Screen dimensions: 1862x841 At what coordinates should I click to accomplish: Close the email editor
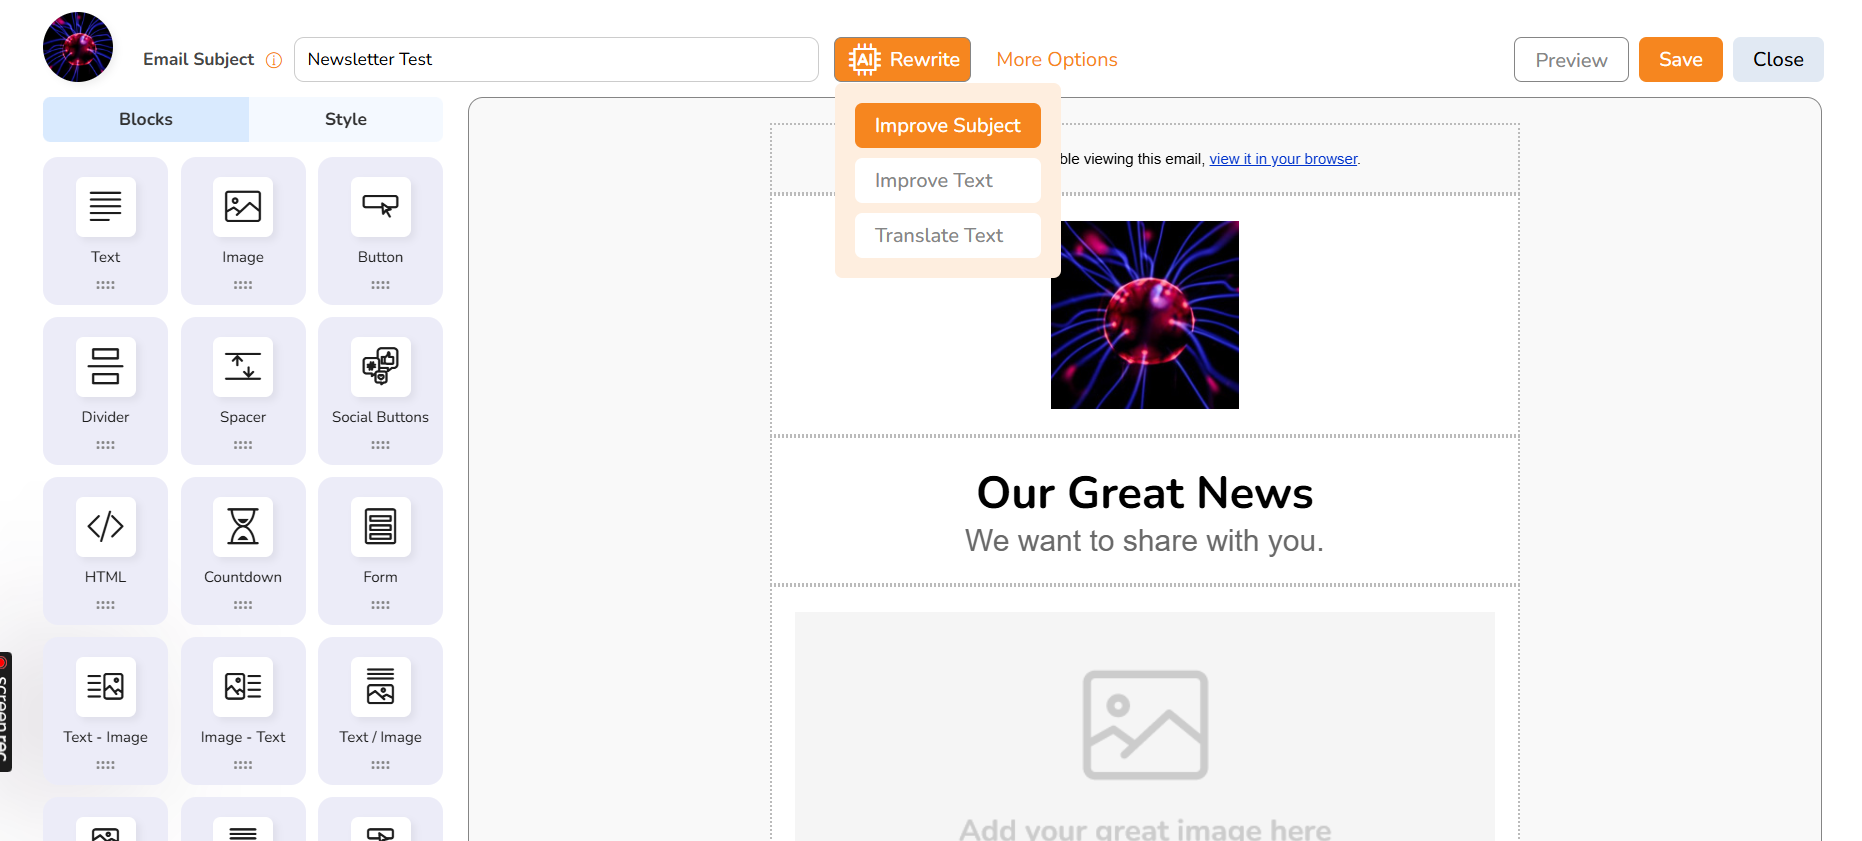tap(1778, 59)
